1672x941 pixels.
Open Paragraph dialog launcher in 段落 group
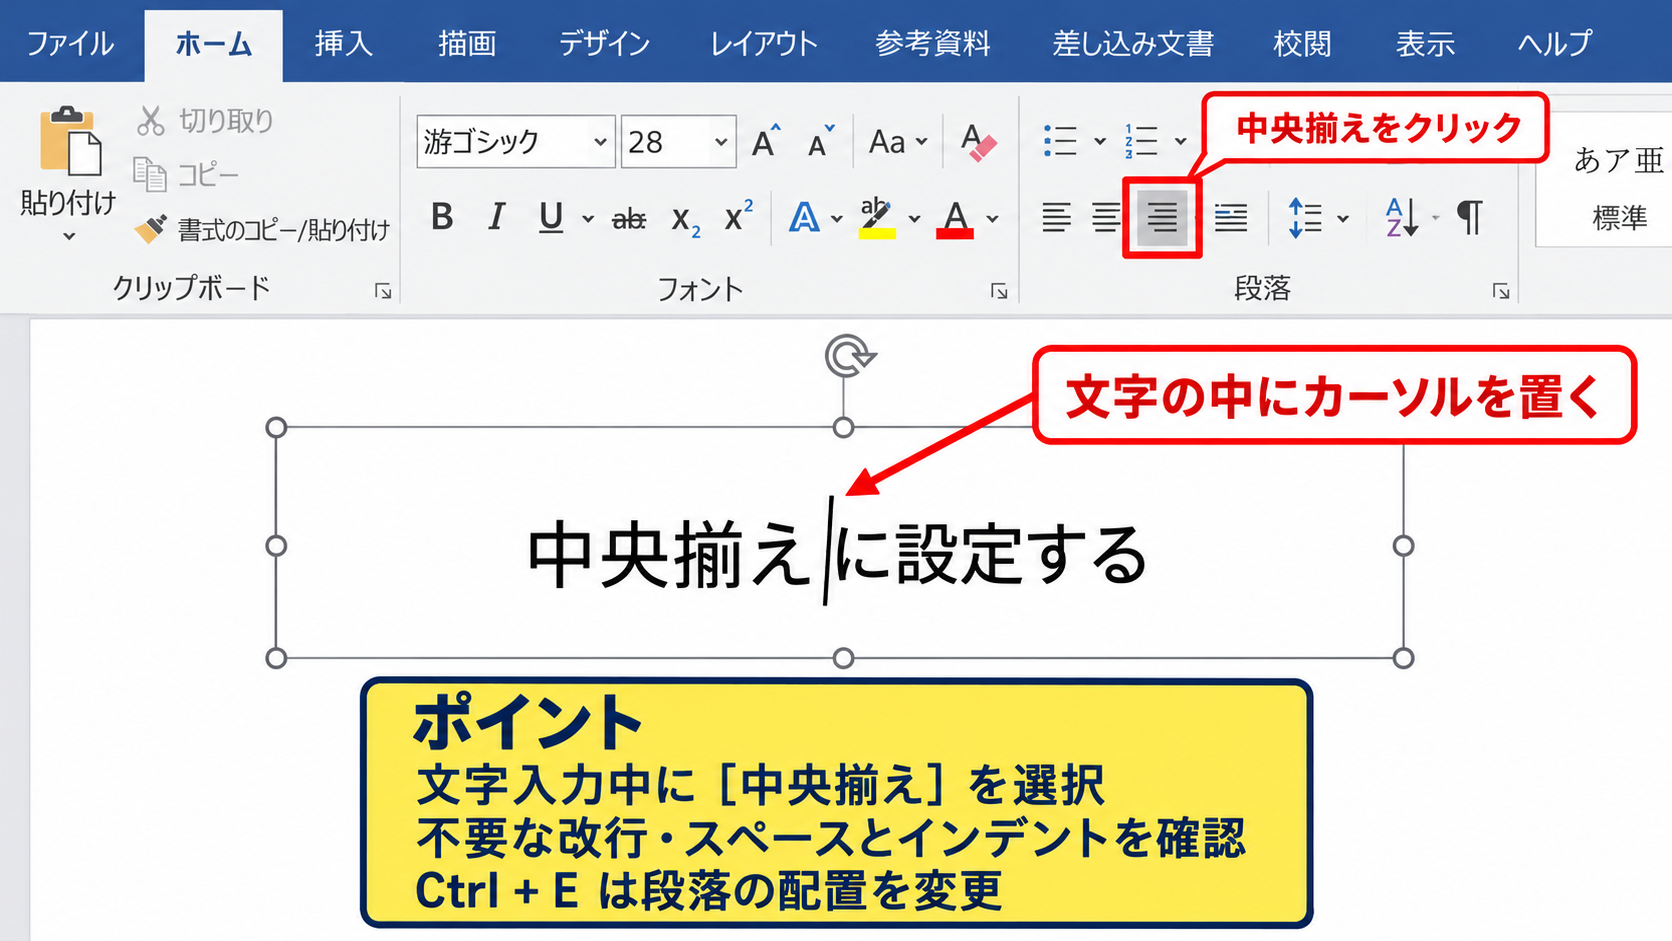tap(1501, 291)
